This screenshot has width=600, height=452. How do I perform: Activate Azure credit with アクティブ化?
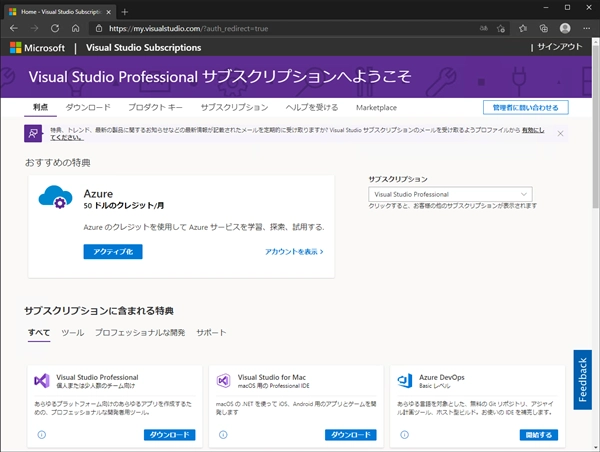pyautogui.click(x=113, y=251)
